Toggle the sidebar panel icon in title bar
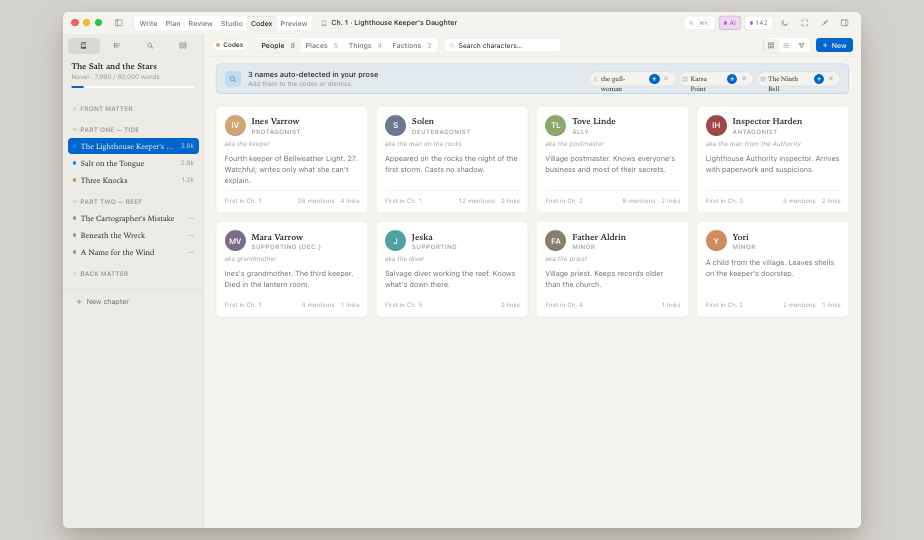The height and width of the screenshot is (540, 924). [119, 22]
